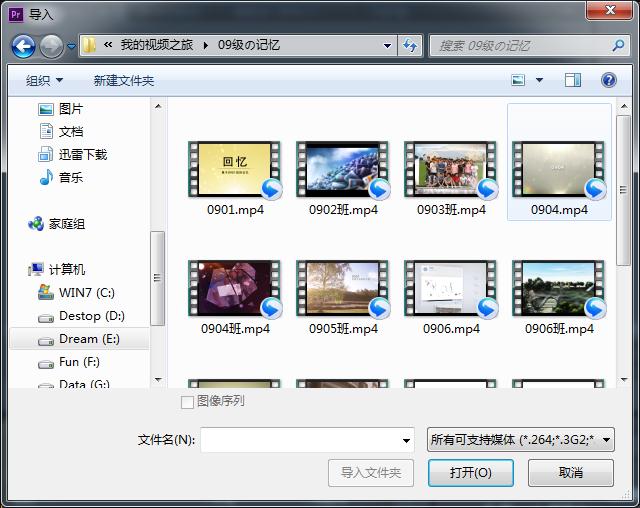Click the Forward navigation arrow

[51, 46]
